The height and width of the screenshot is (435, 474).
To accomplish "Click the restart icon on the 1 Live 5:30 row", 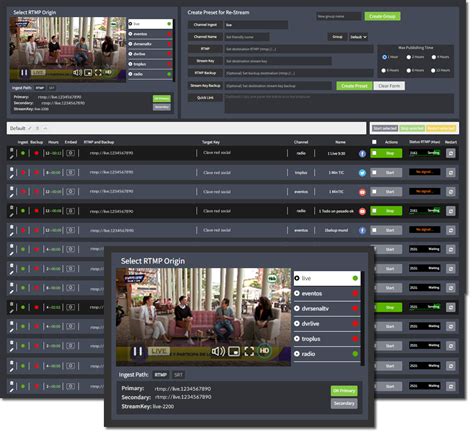I will 451,153.
